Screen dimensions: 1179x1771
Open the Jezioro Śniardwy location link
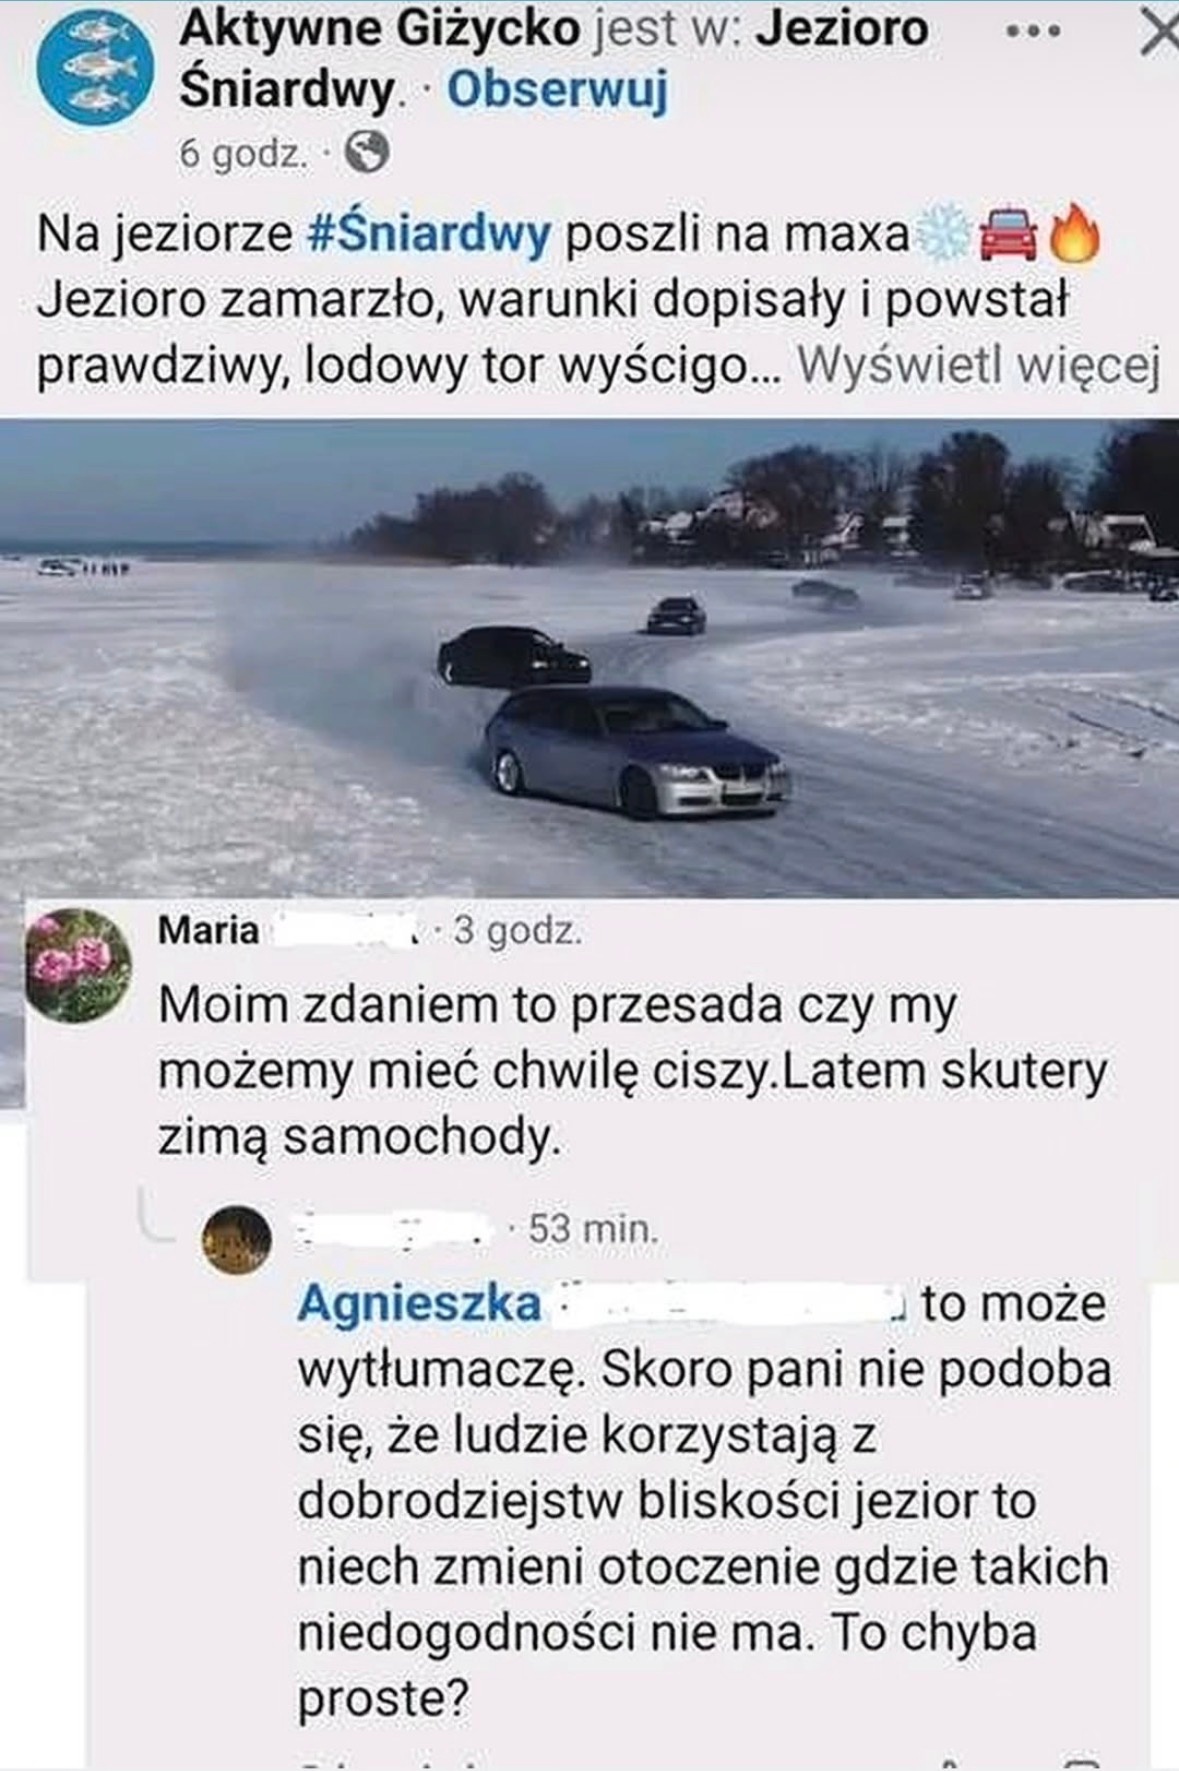pyautogui.click(x=555, y=60)
